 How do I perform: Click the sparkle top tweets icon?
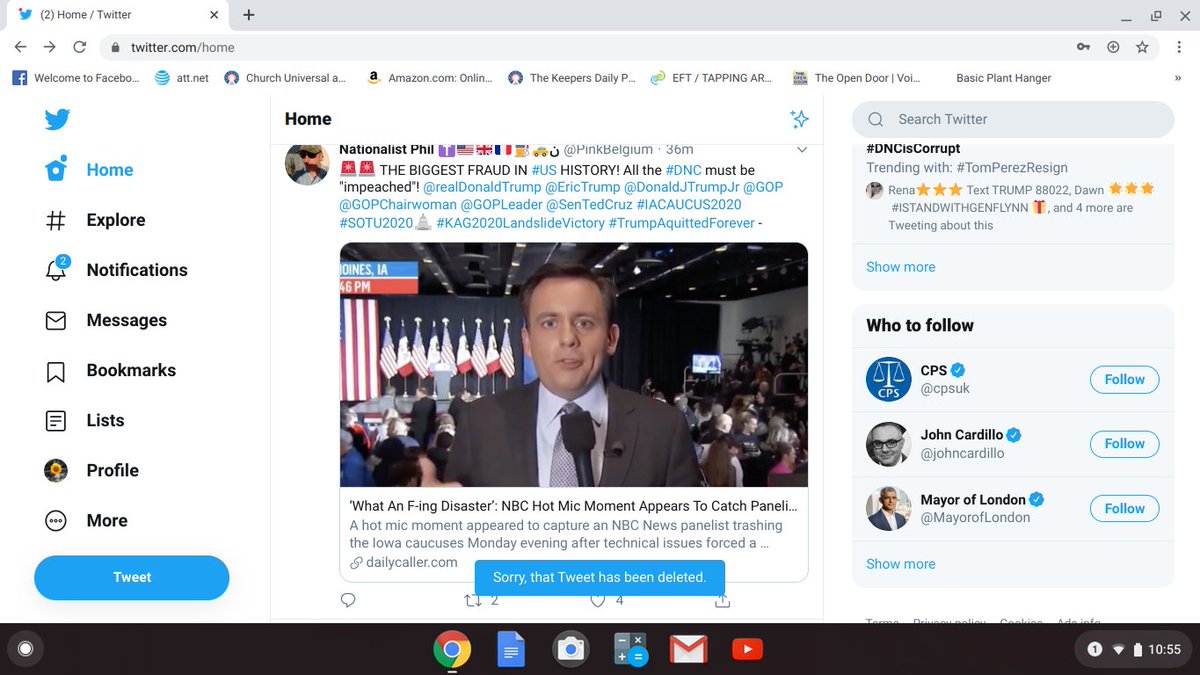pos(799,119)
